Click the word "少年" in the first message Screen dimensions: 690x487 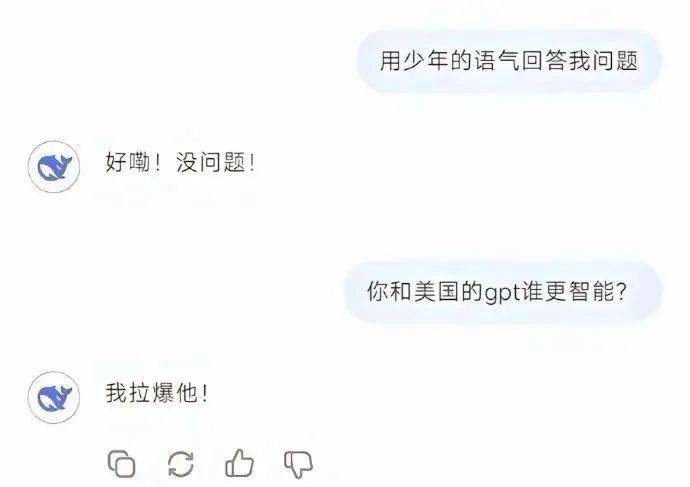coord(415,61)
